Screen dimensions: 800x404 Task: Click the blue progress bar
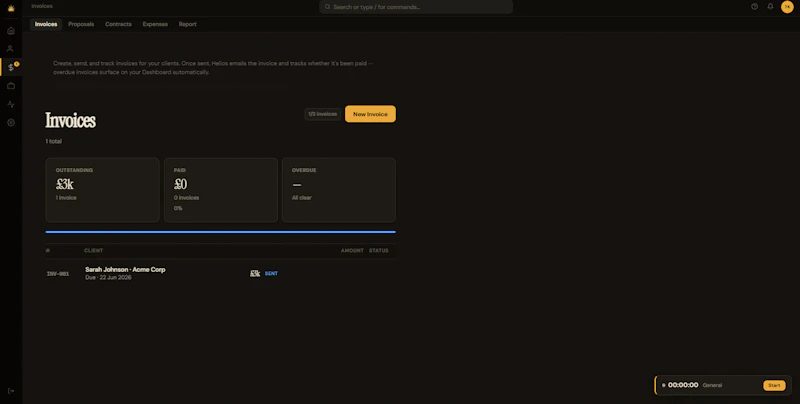point(220,232)
